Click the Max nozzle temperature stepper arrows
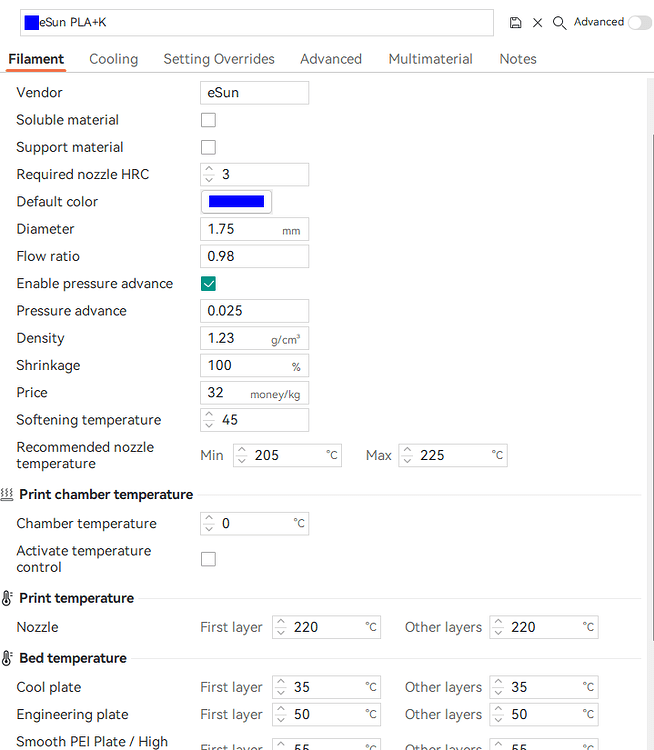The width and height of the screenshot is (654, 750). [407, 455]
